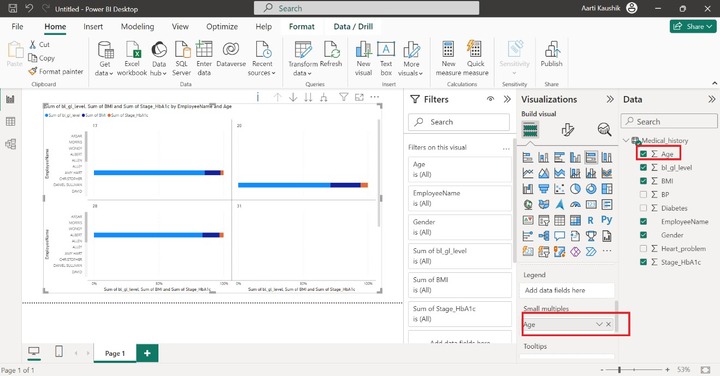The image size is (720, 376).
Task: Open the View ribbon tab
Action: (x=180, y=27)
